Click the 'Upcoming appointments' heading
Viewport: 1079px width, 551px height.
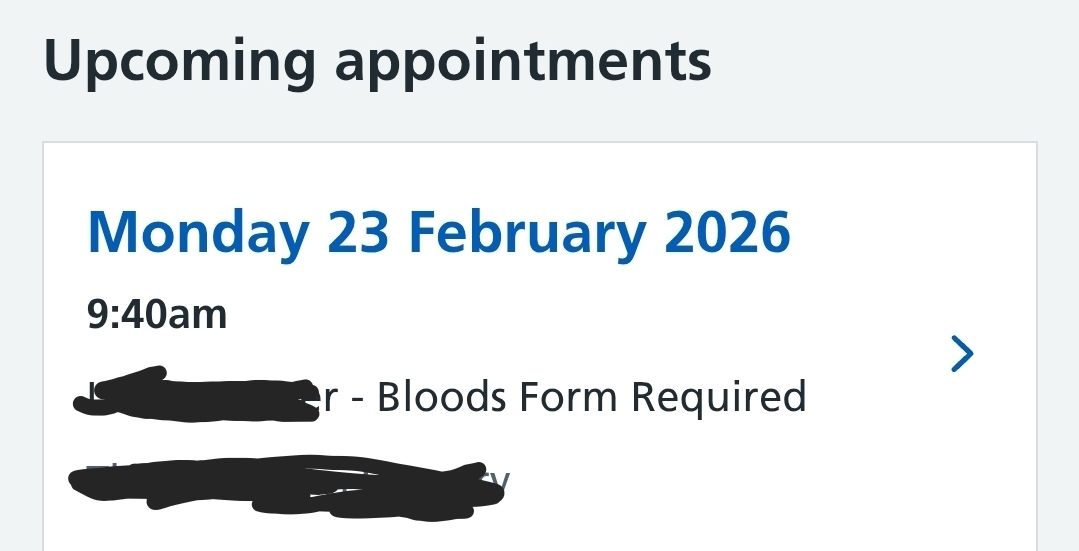click(x=377, y=62)
